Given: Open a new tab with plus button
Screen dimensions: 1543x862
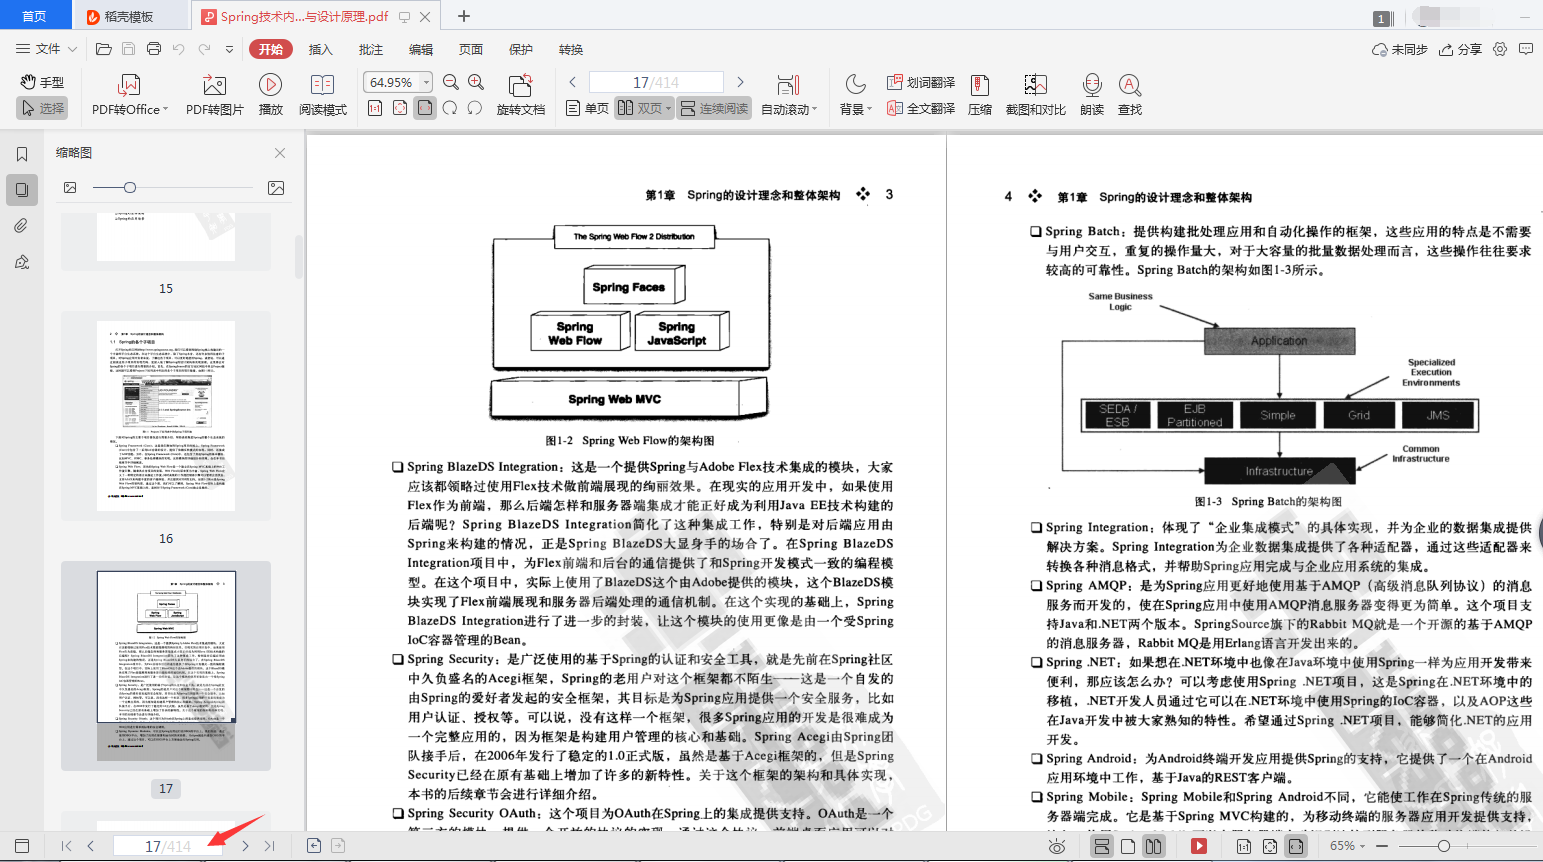Looking at the screenshot, I should tap(463, 16).
